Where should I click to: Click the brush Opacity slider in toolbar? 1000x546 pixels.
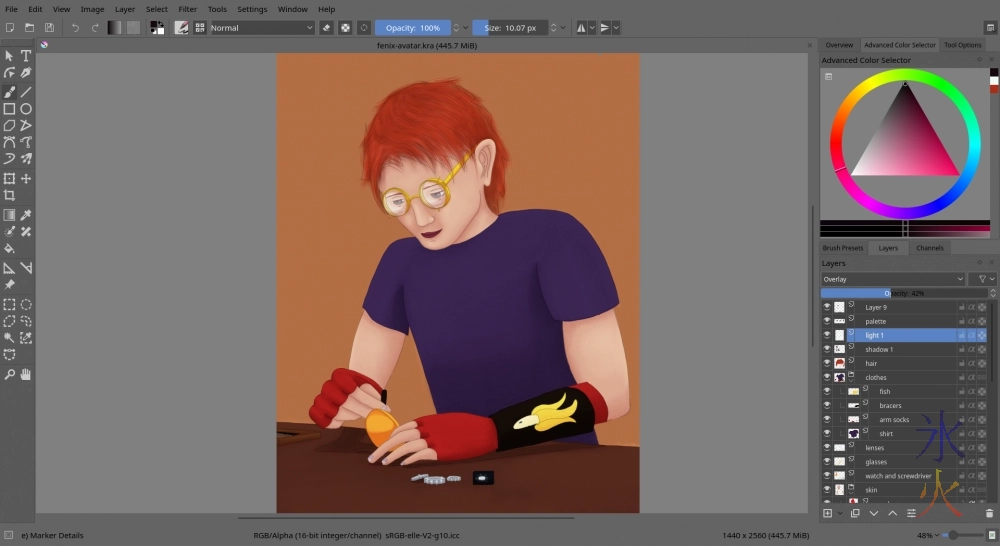pos(412,28)
